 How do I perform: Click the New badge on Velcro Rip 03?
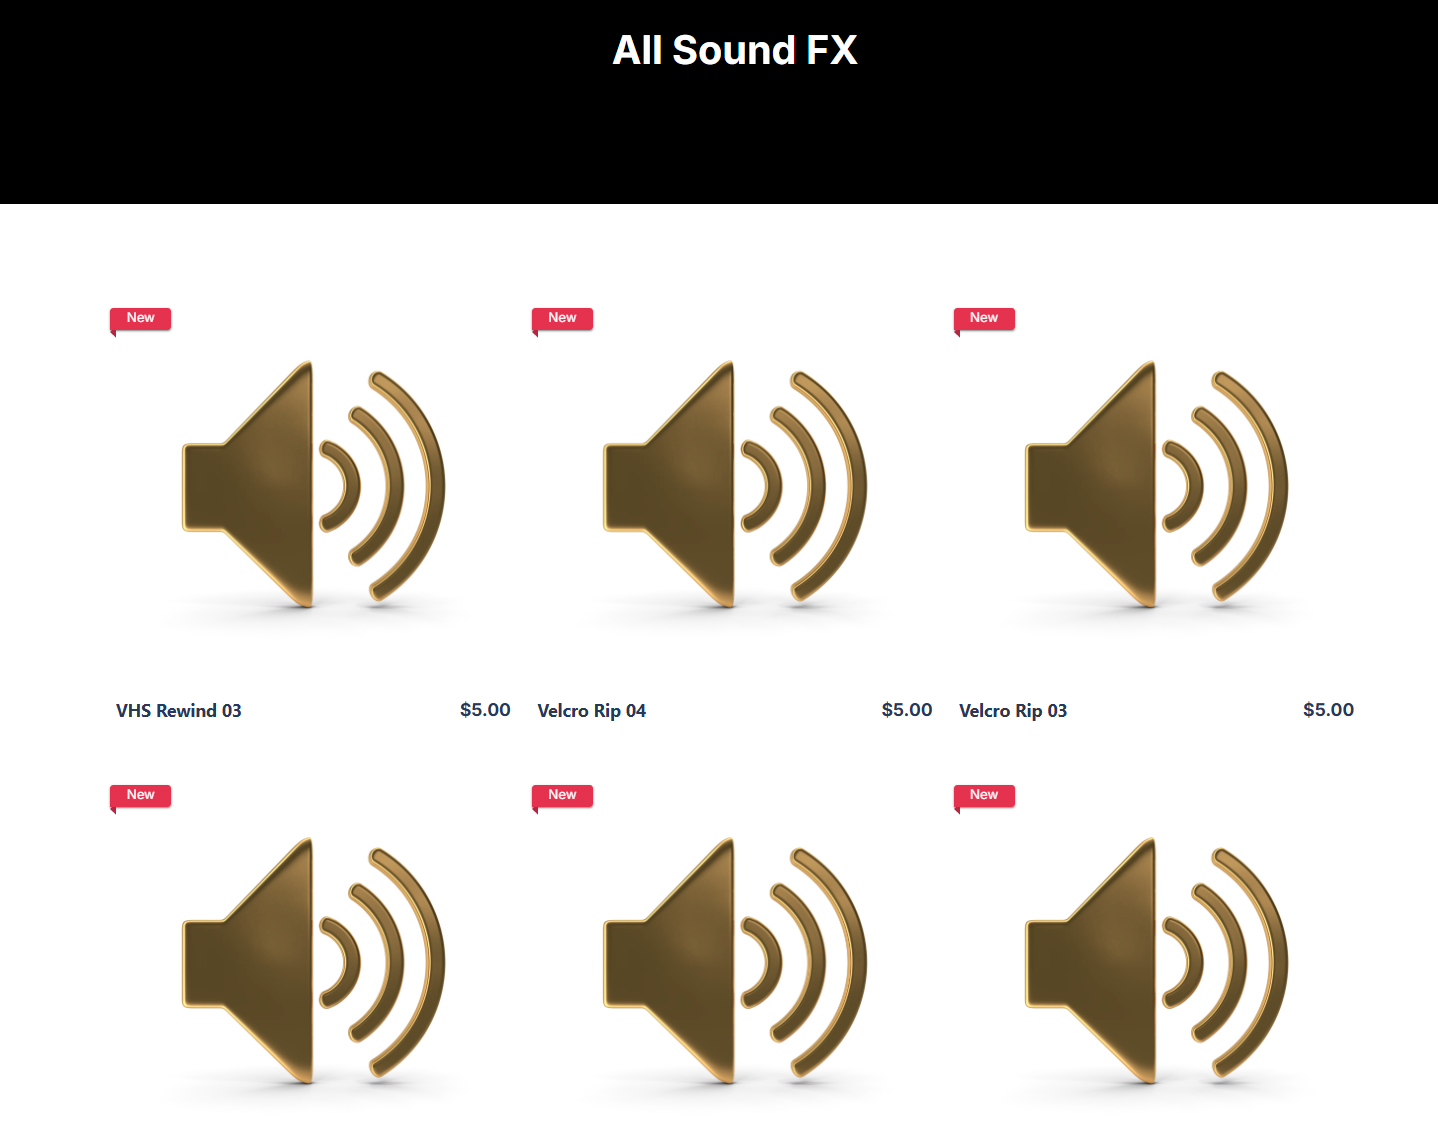pos(984,318)
